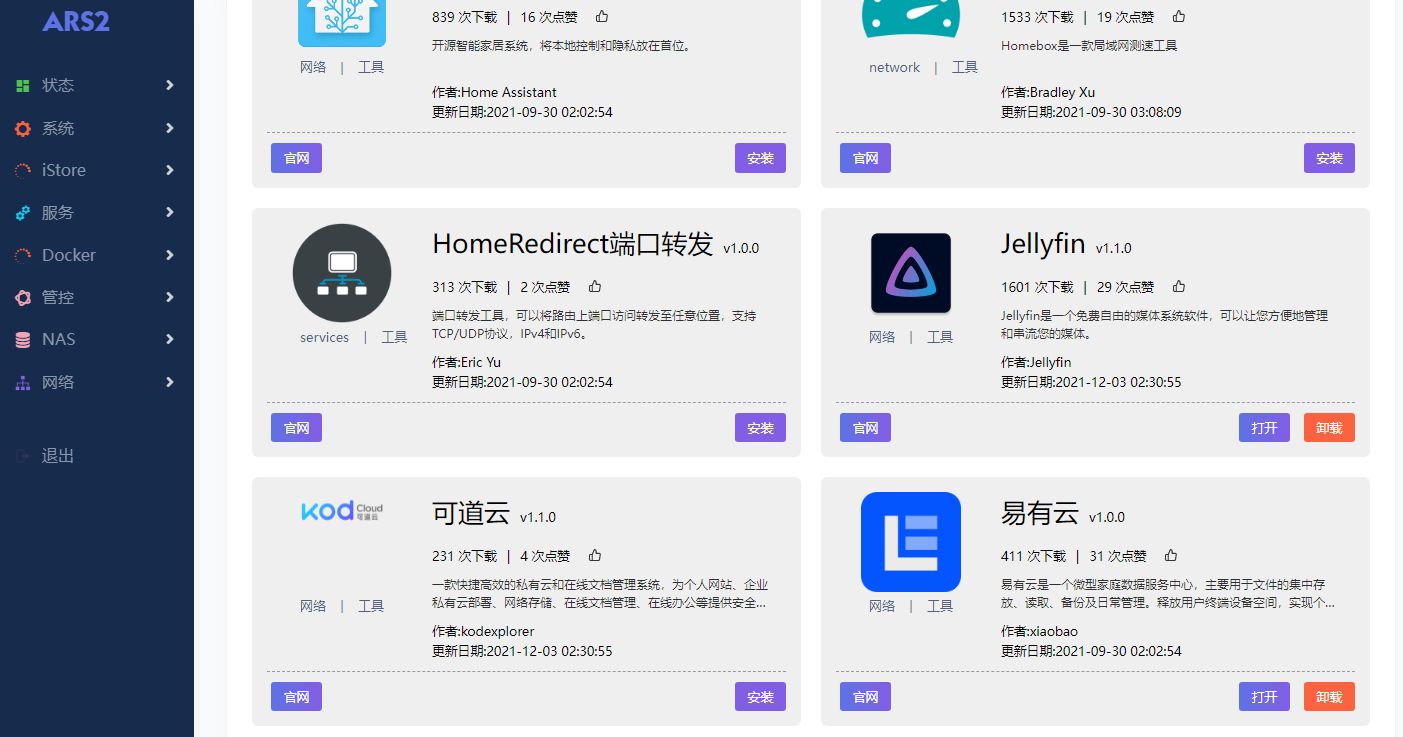Install Home Assistant with 安装 button
The width and height of the screenshot is (1403, 737).
coord(760,158)
